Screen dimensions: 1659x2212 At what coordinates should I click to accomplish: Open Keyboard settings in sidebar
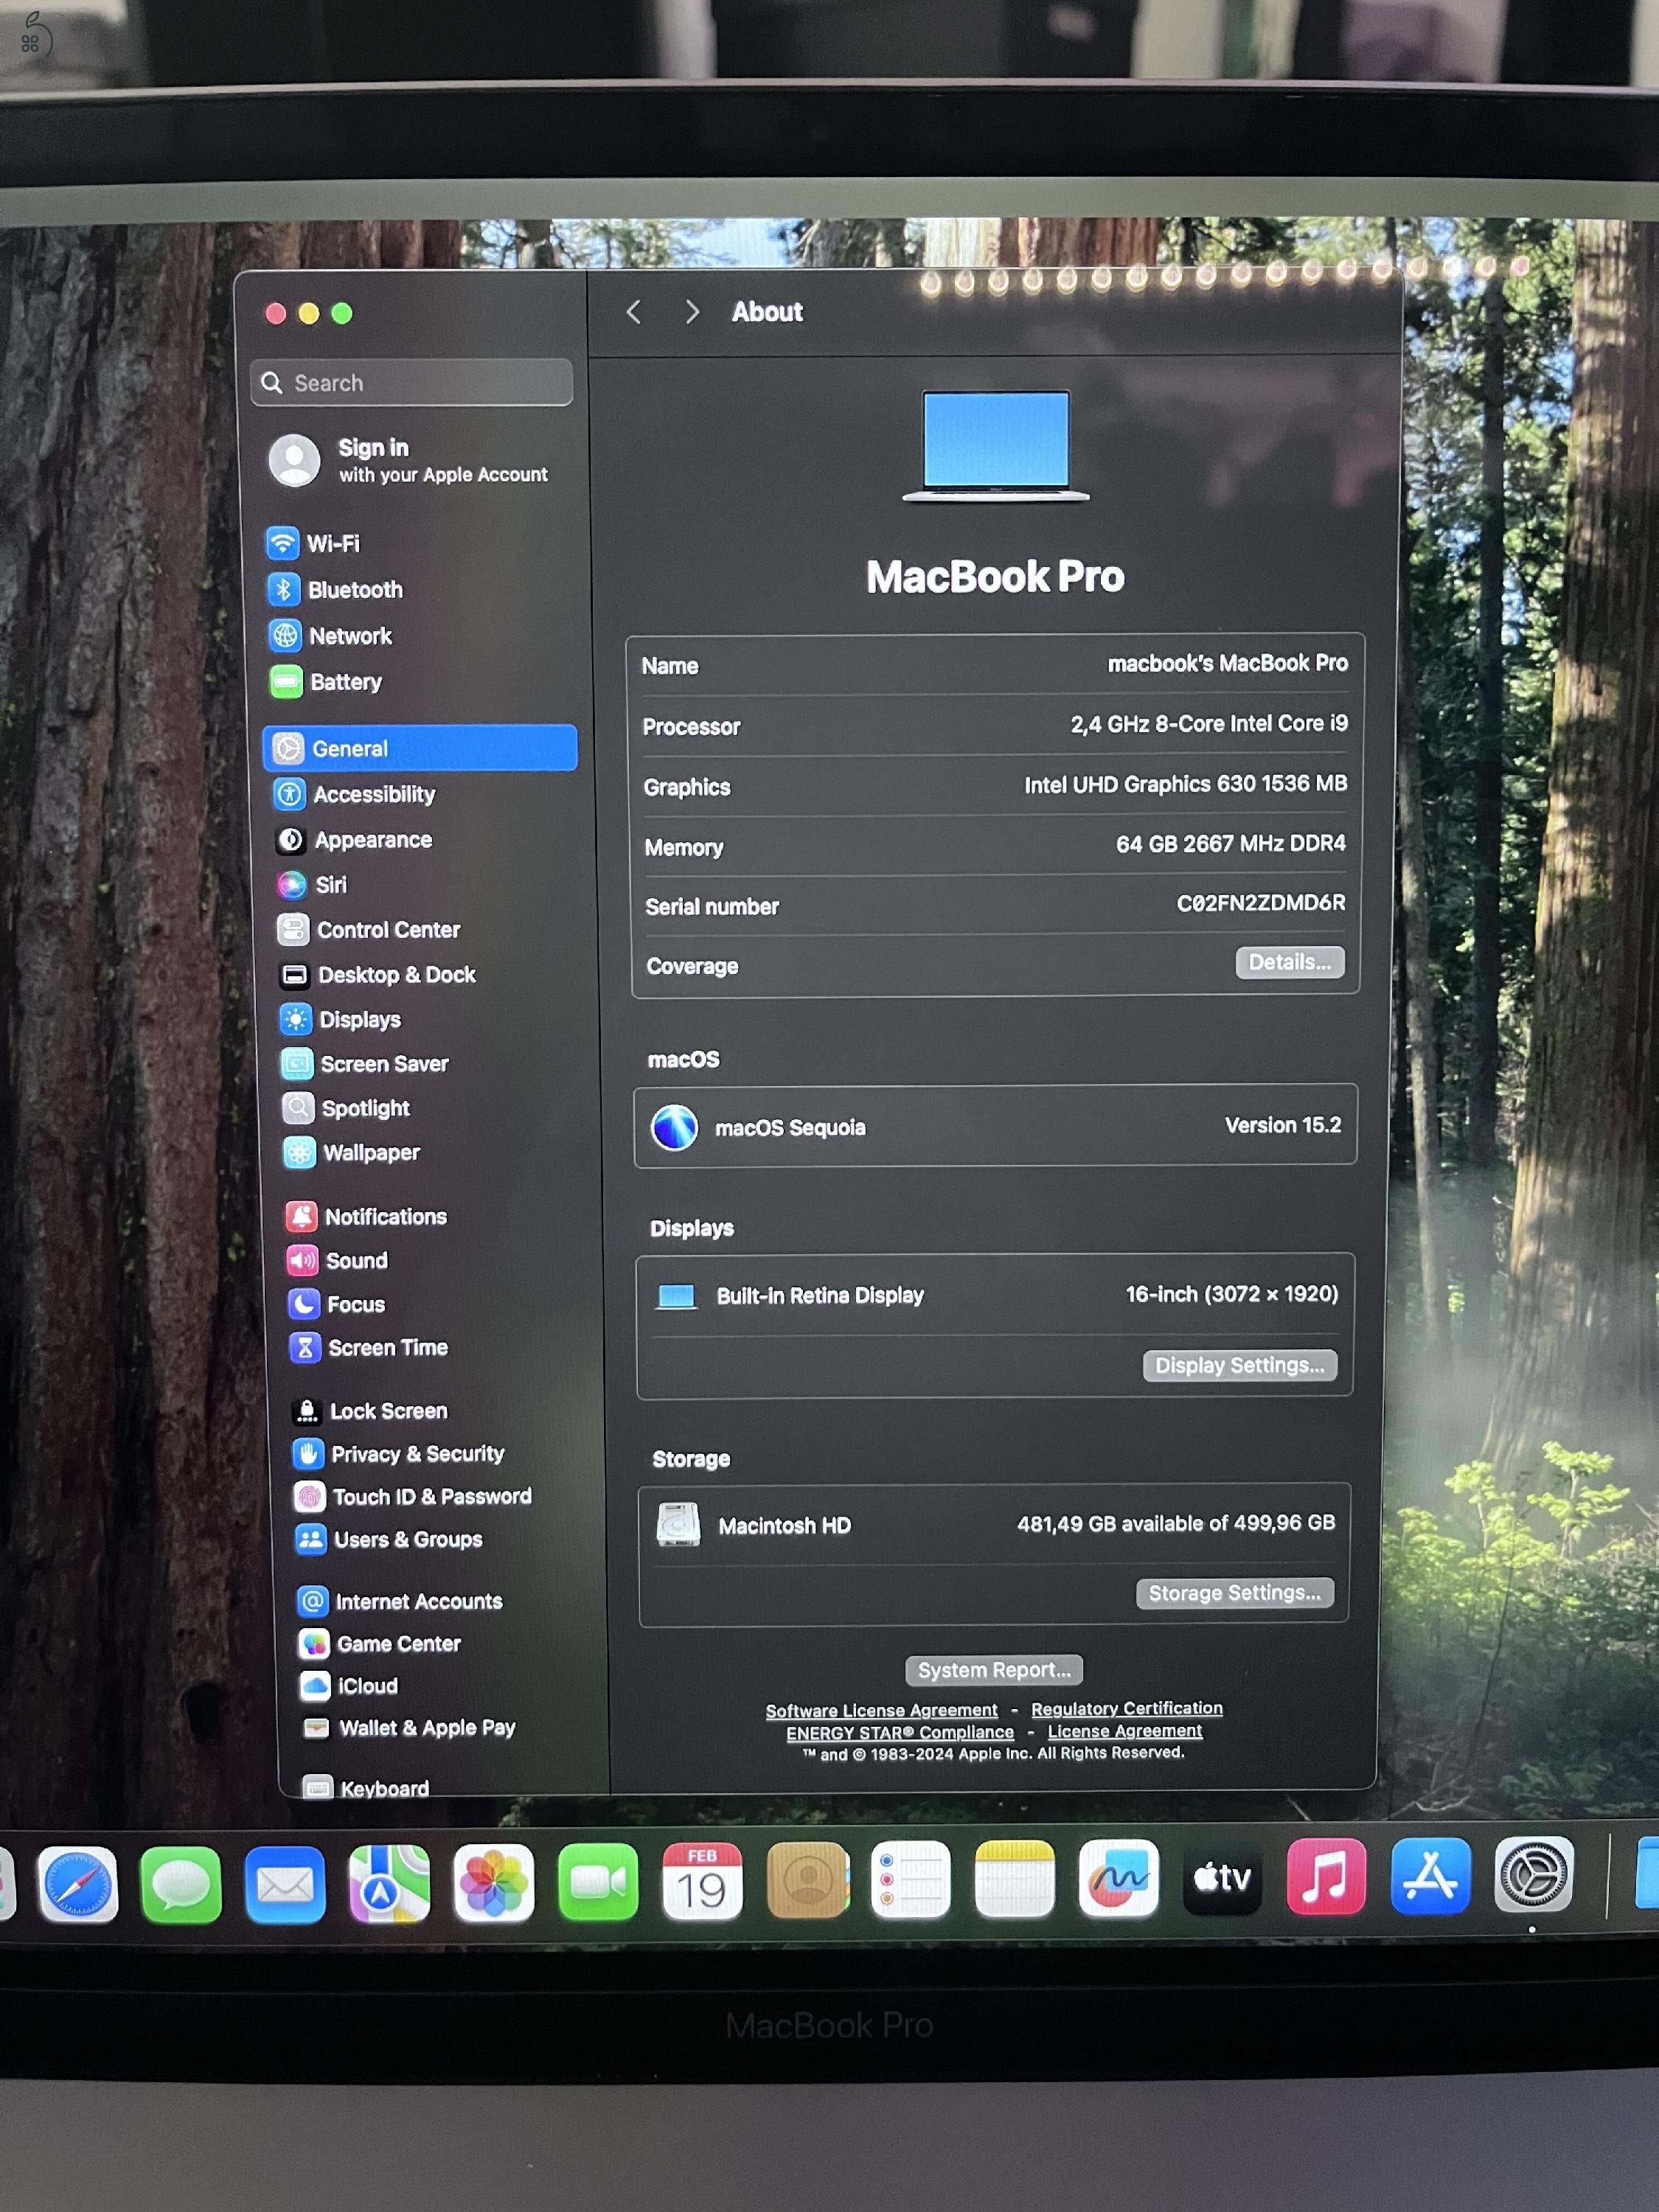(366, 1787)
